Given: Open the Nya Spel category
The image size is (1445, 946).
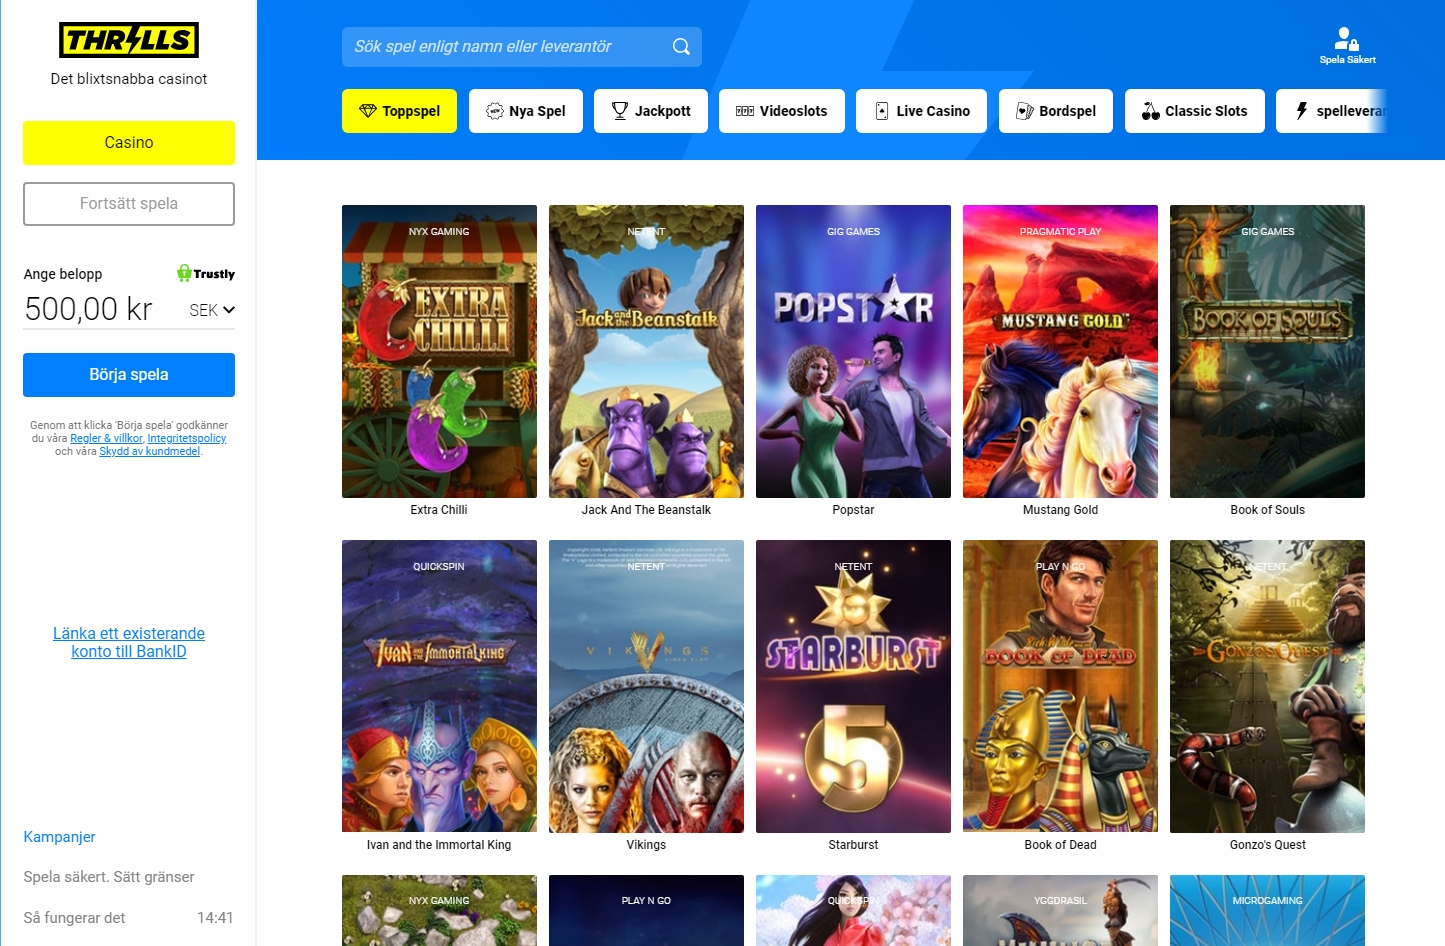Looking at the screenshot, I should pos(526,111).
